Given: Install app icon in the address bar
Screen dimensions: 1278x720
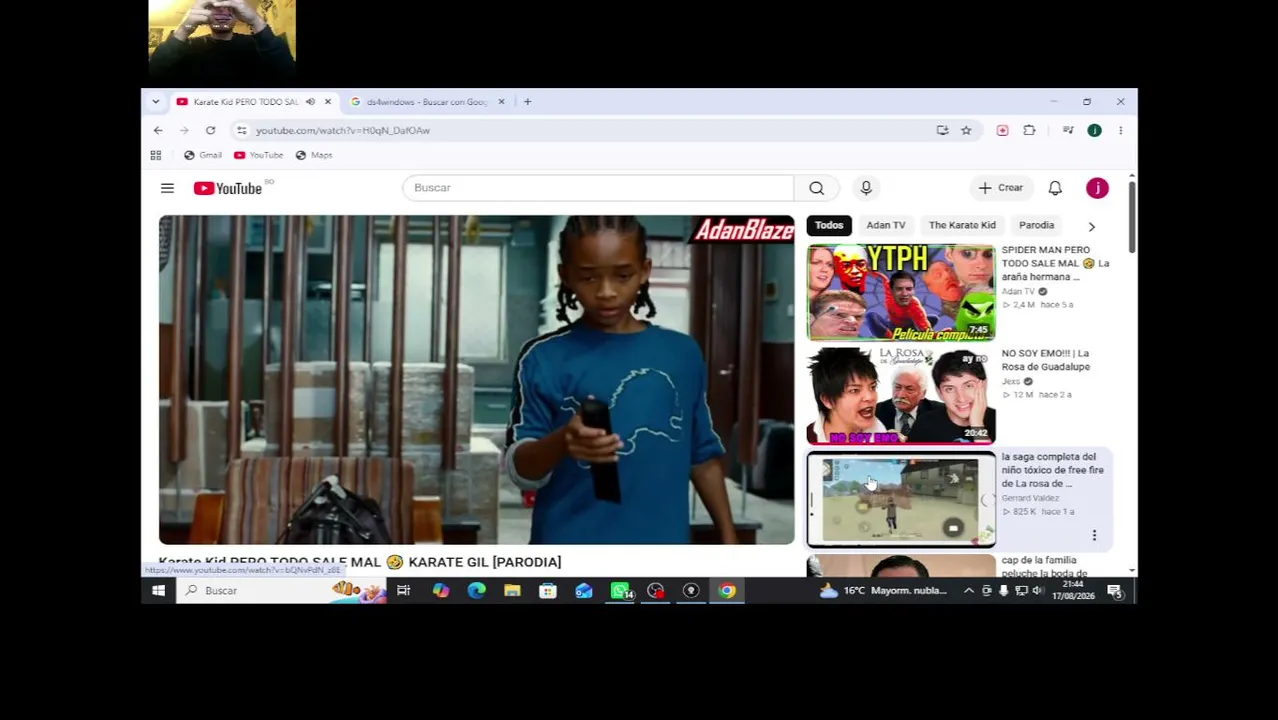Looking at the screenshot, I should click(942, 130).
